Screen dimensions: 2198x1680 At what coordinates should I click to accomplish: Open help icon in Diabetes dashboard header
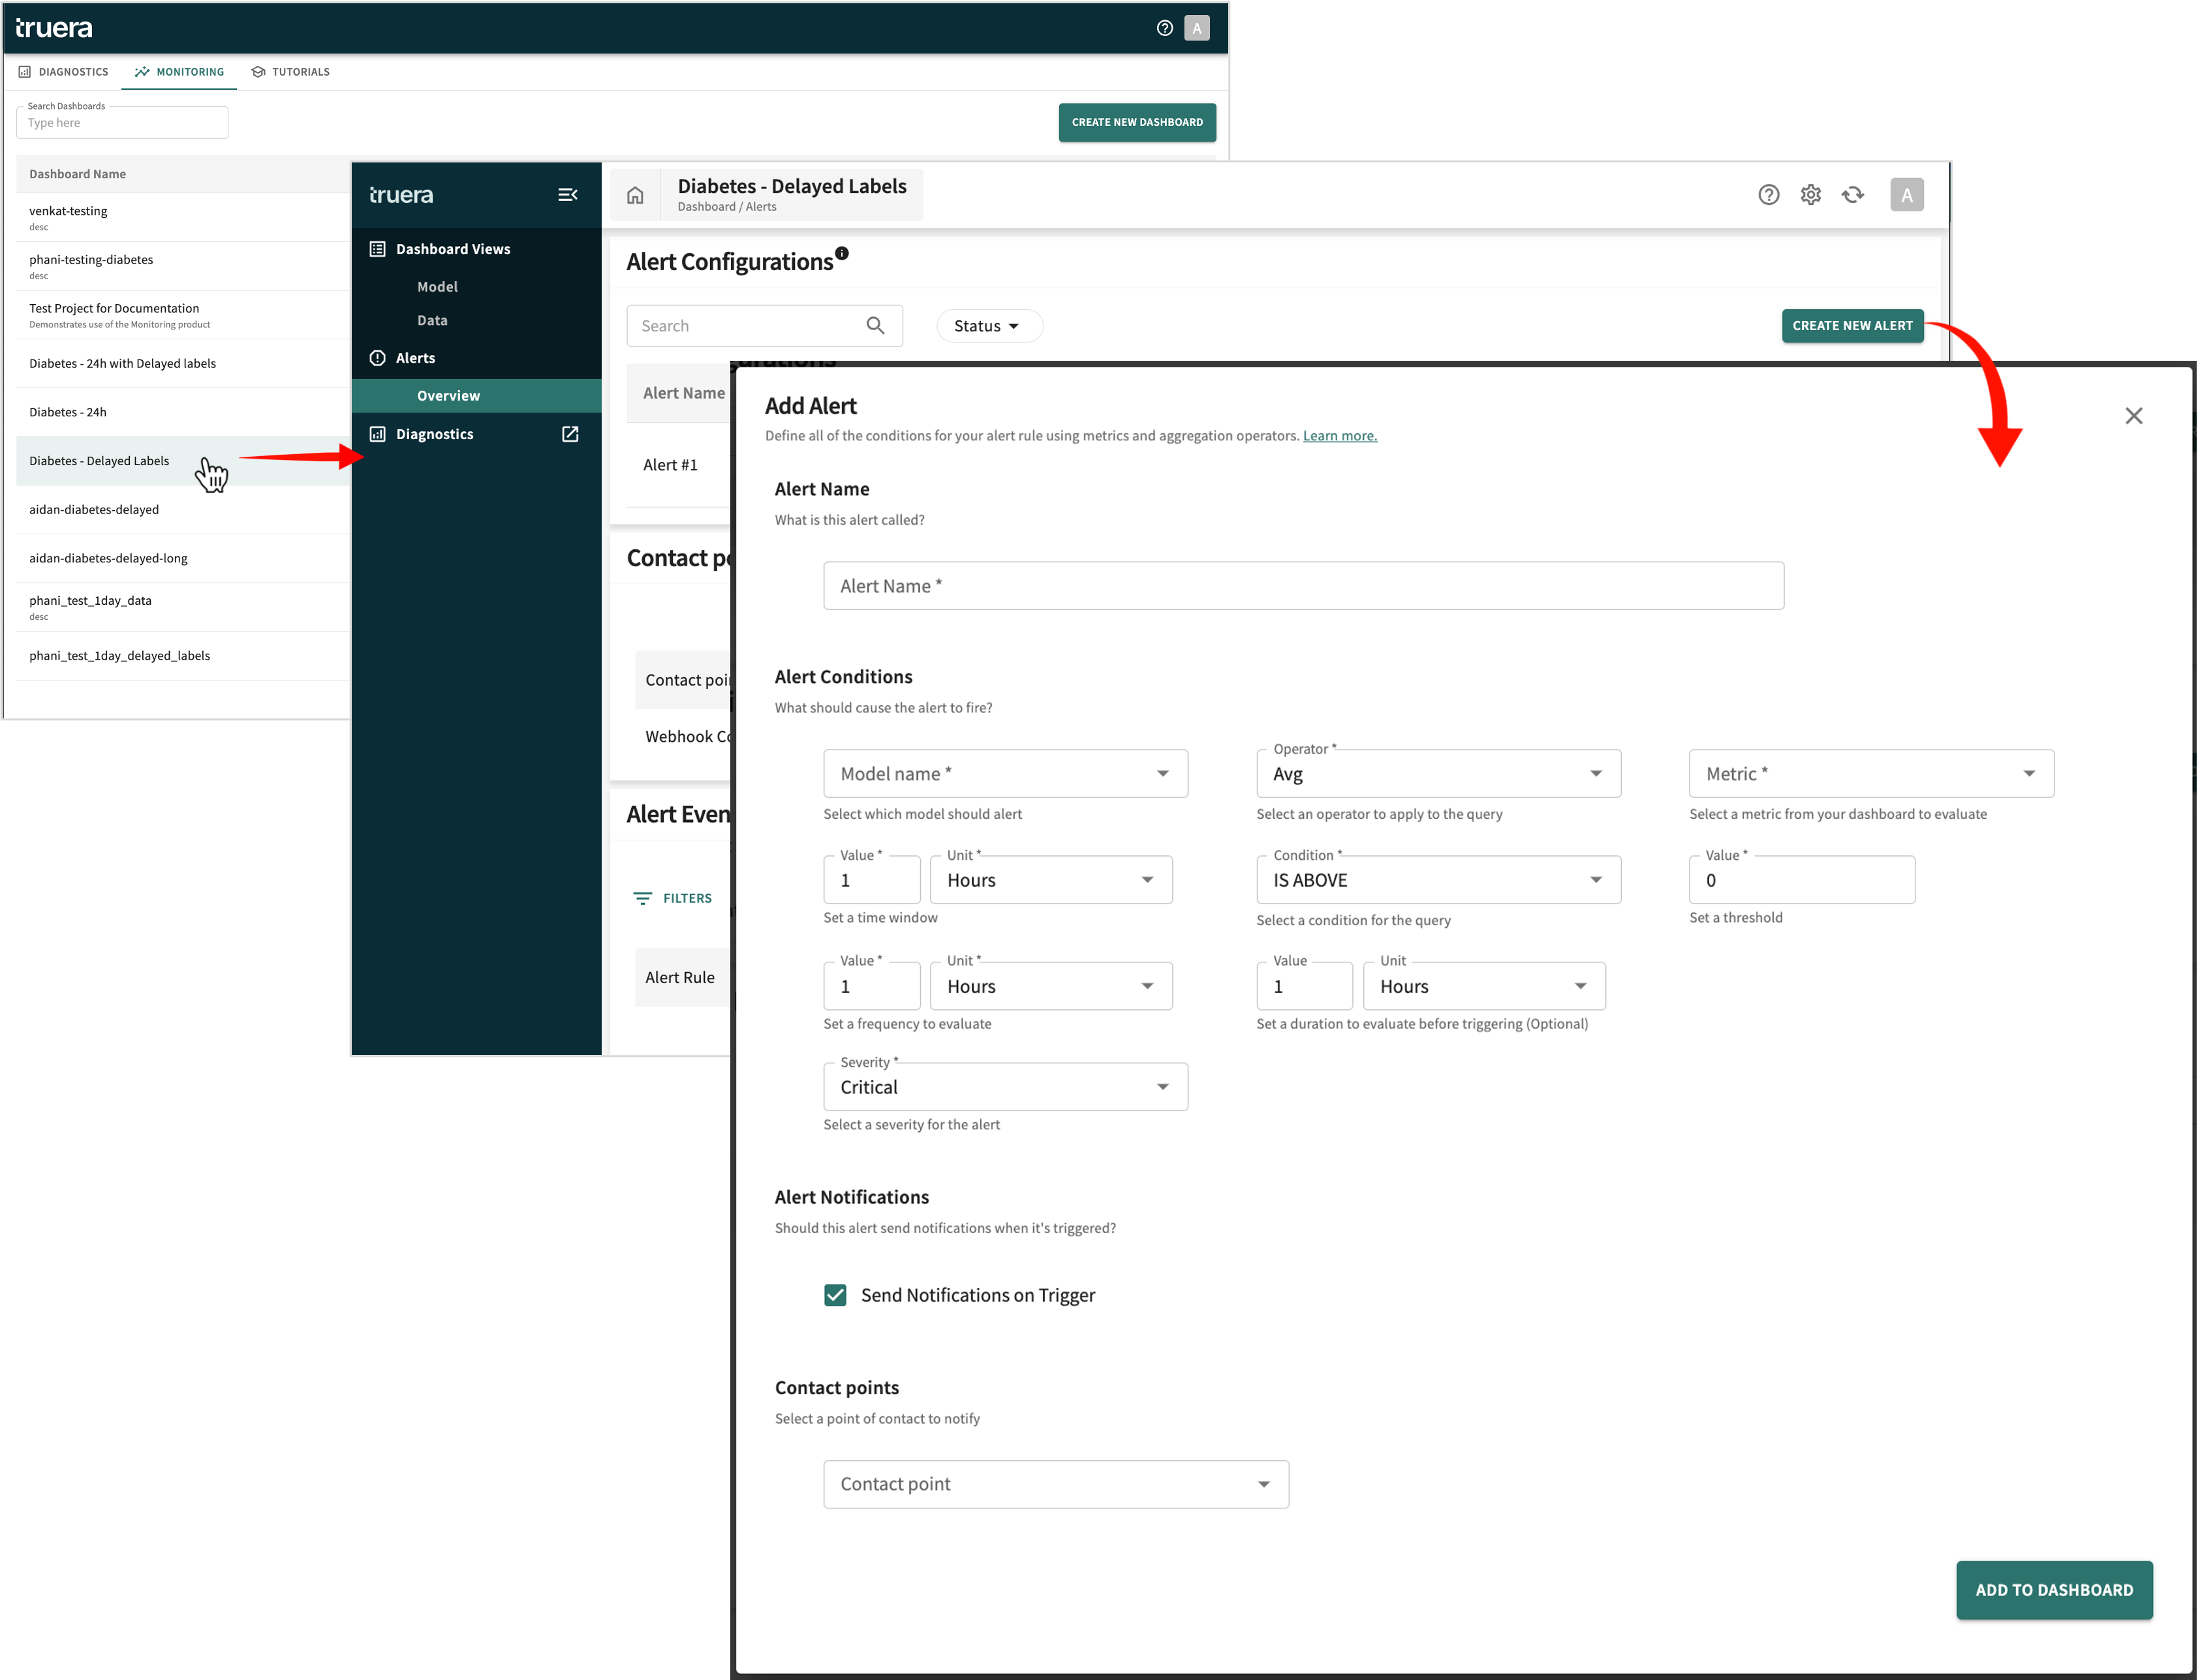click(1768, 195)
